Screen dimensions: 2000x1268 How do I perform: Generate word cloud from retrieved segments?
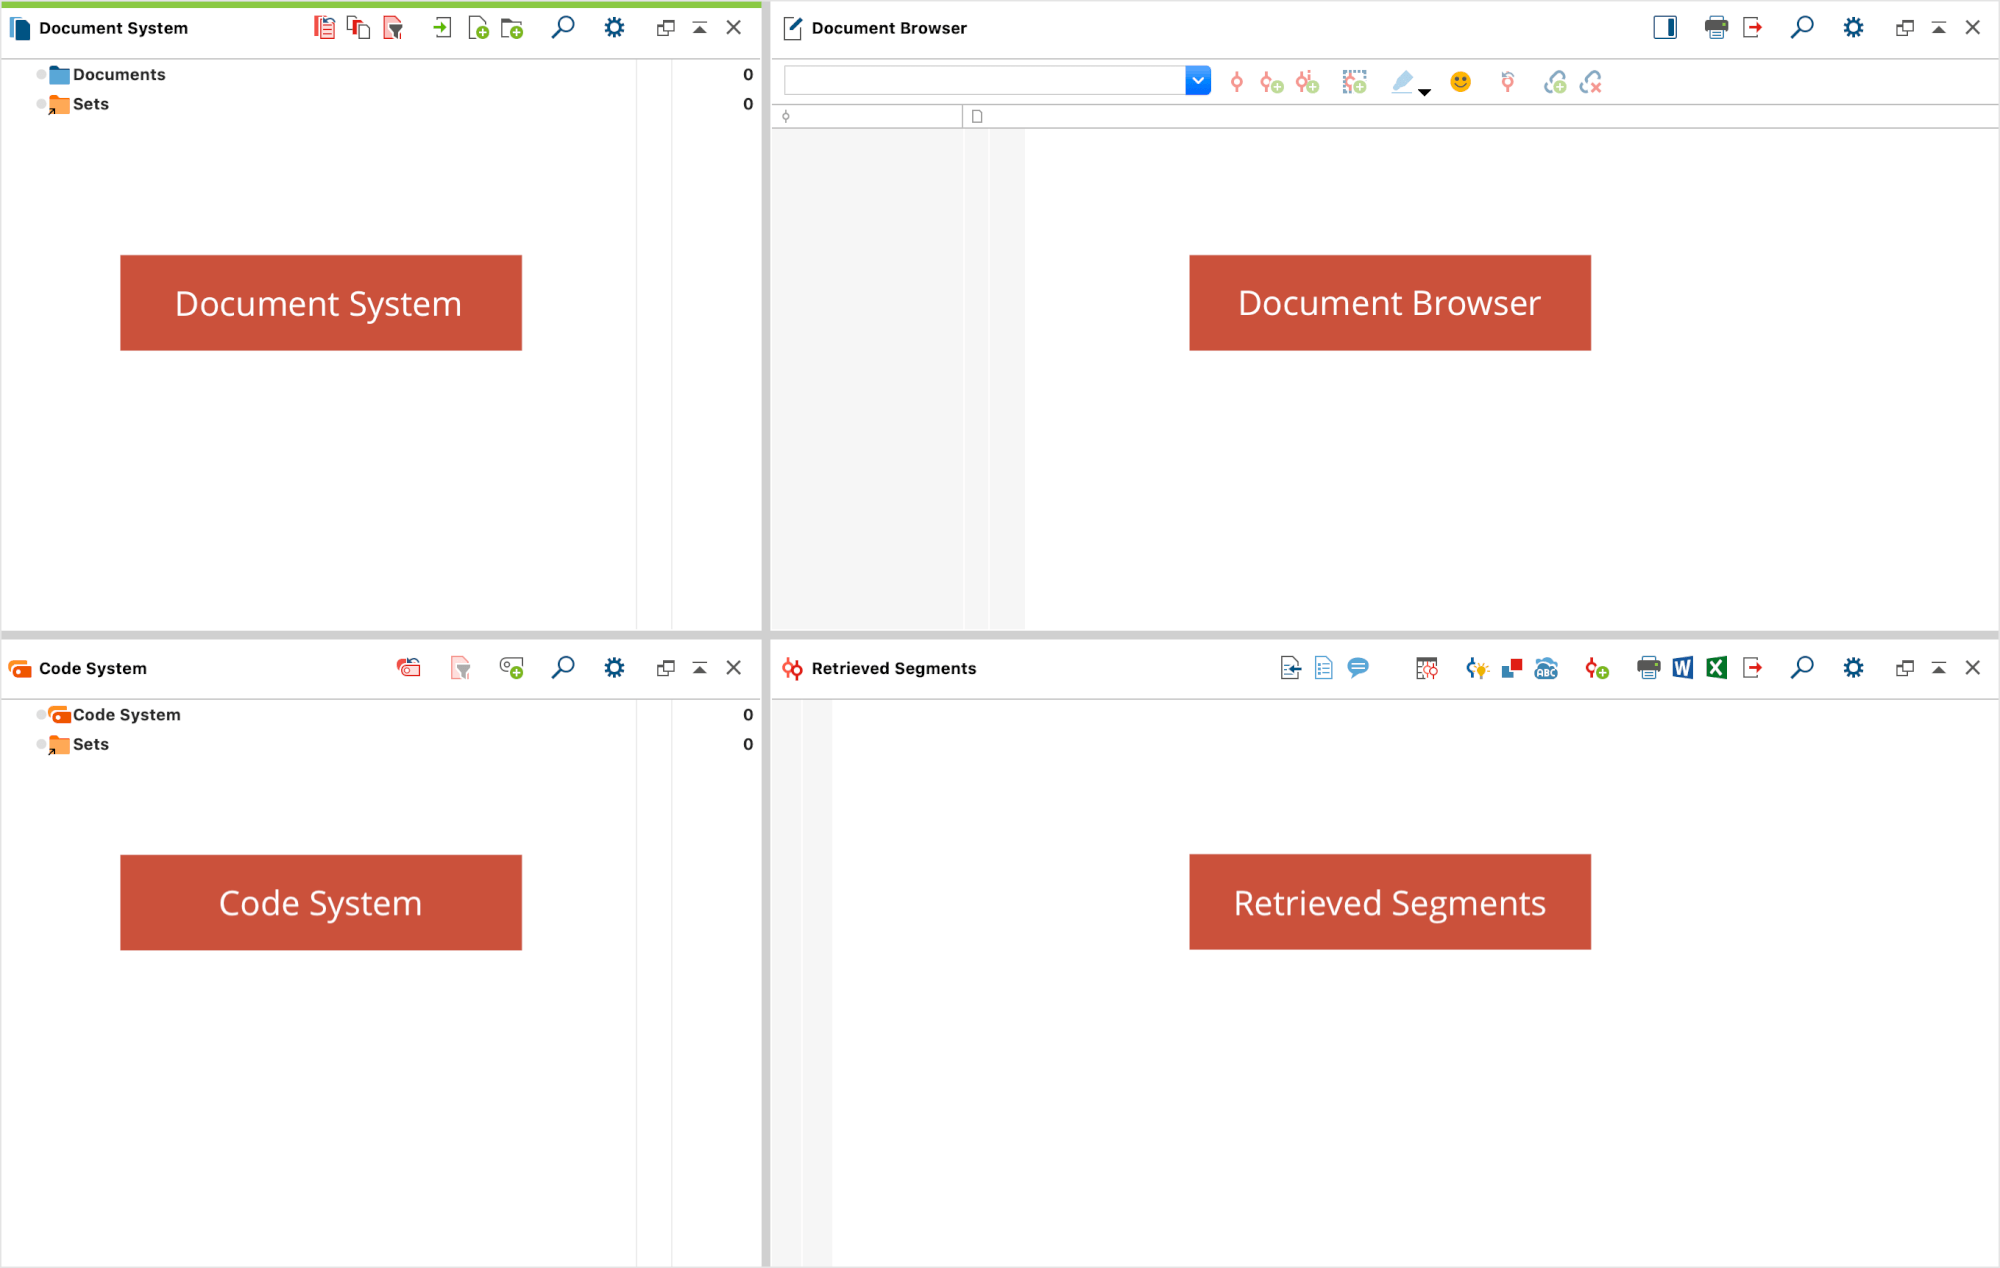1546,668
